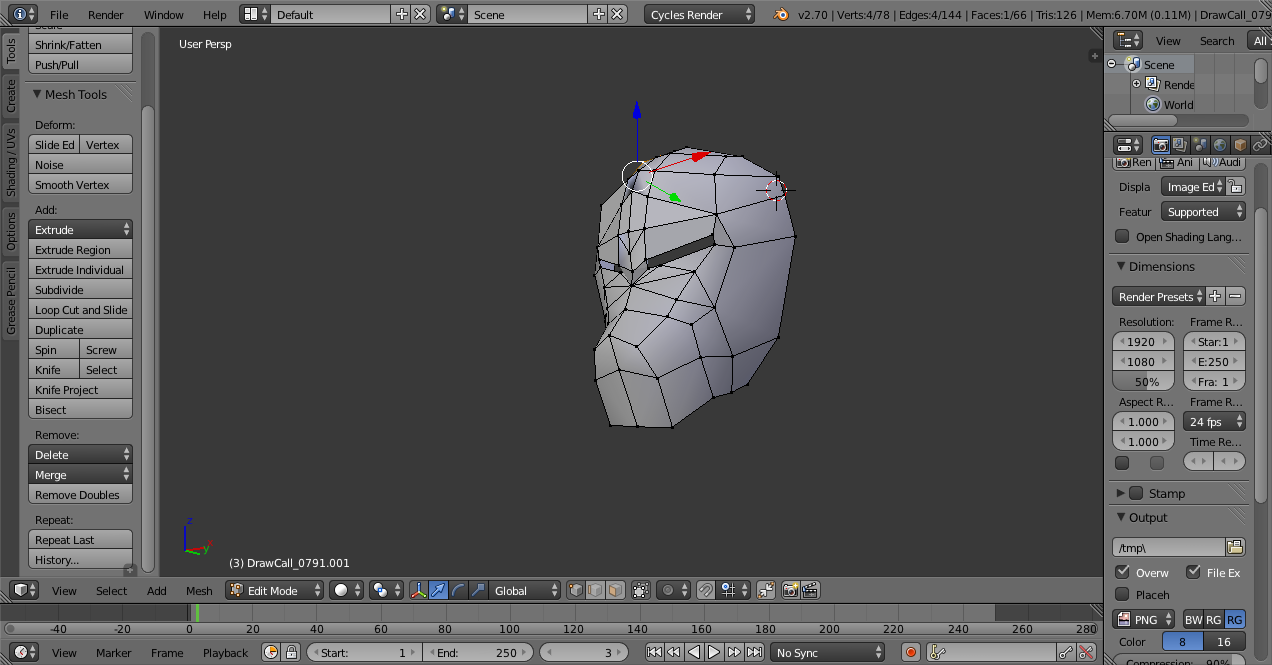Select the Scale manipulator icon

pos(478,590)
